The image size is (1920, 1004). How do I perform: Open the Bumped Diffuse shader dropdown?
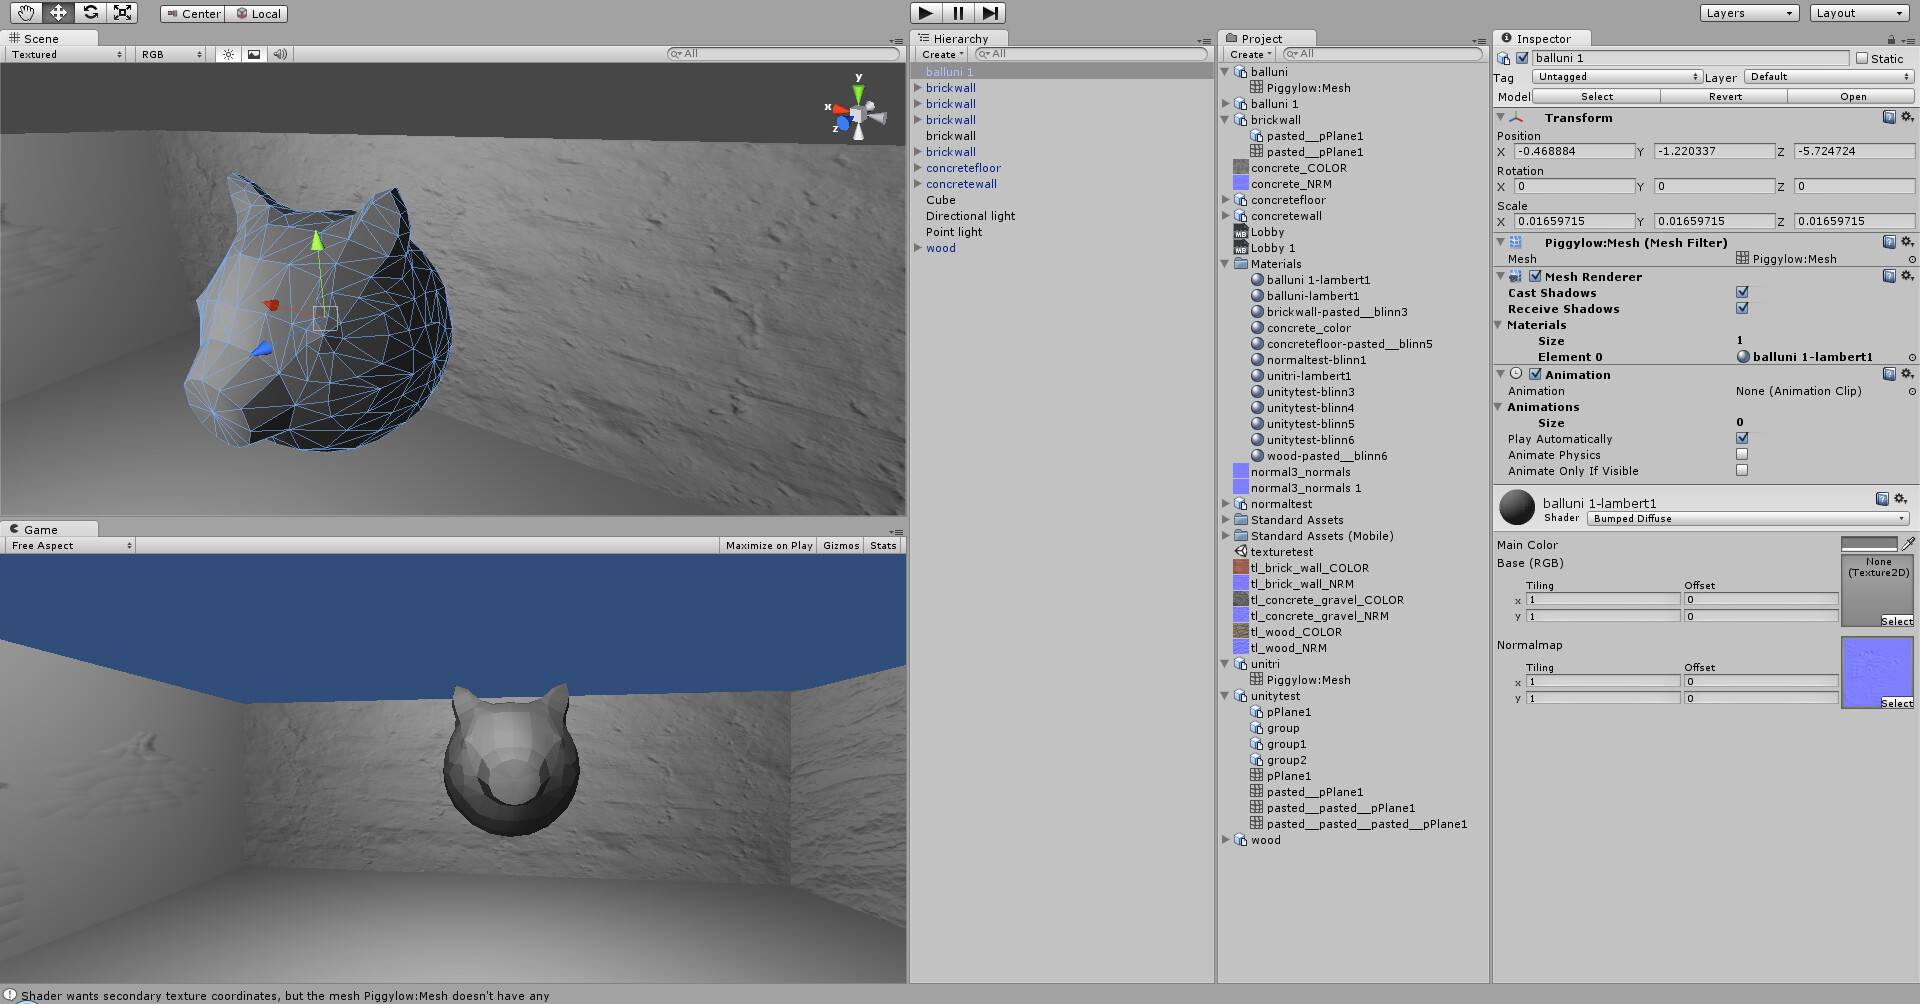tap(1747, 518)
